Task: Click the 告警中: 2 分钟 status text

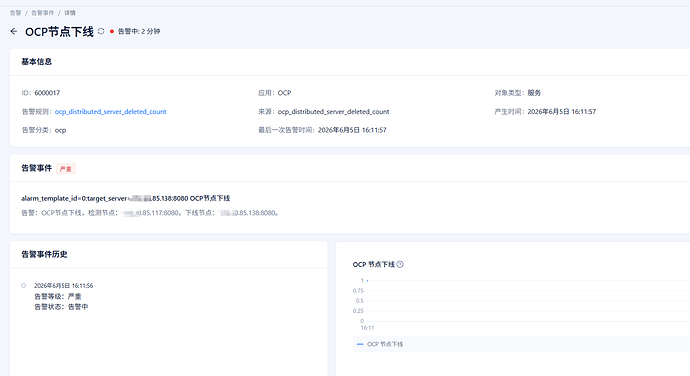Action: tap(139, 31)
